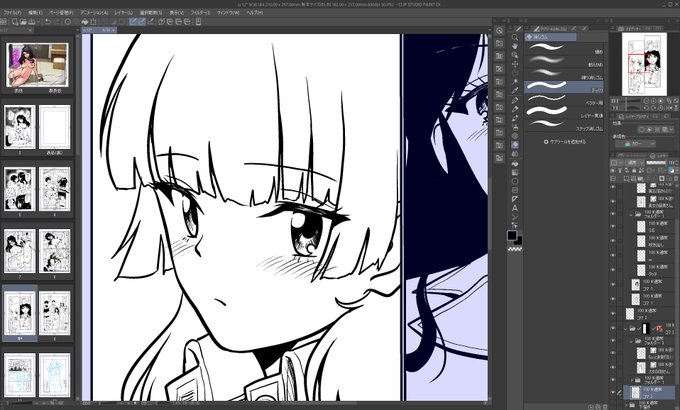Screen dimensions: 680x410
Task: Select the Eyedropper tool
Action: point(515,91)
